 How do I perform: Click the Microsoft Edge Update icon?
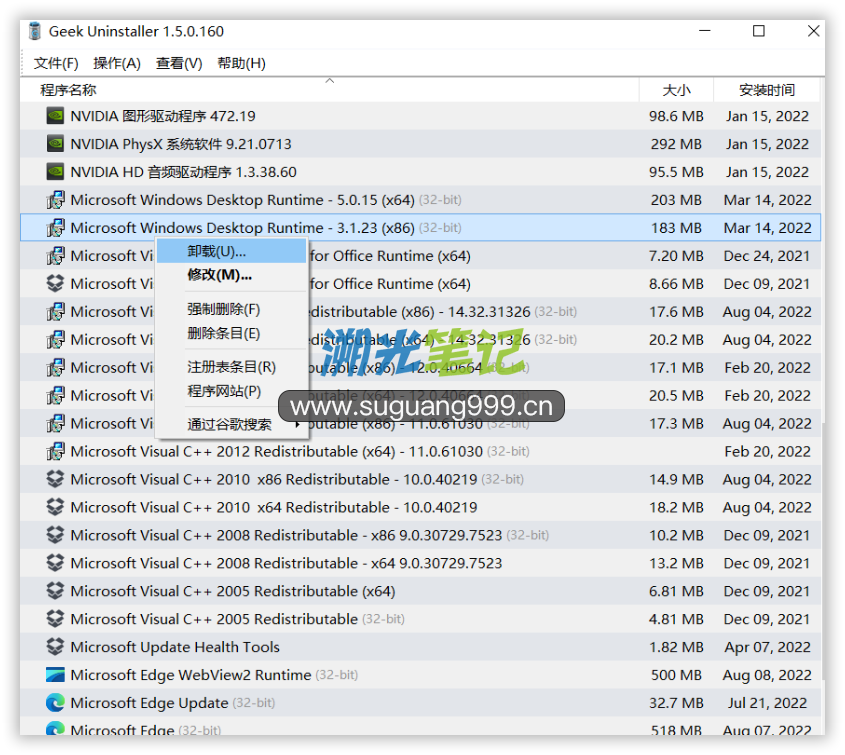(x=55, y=703)
